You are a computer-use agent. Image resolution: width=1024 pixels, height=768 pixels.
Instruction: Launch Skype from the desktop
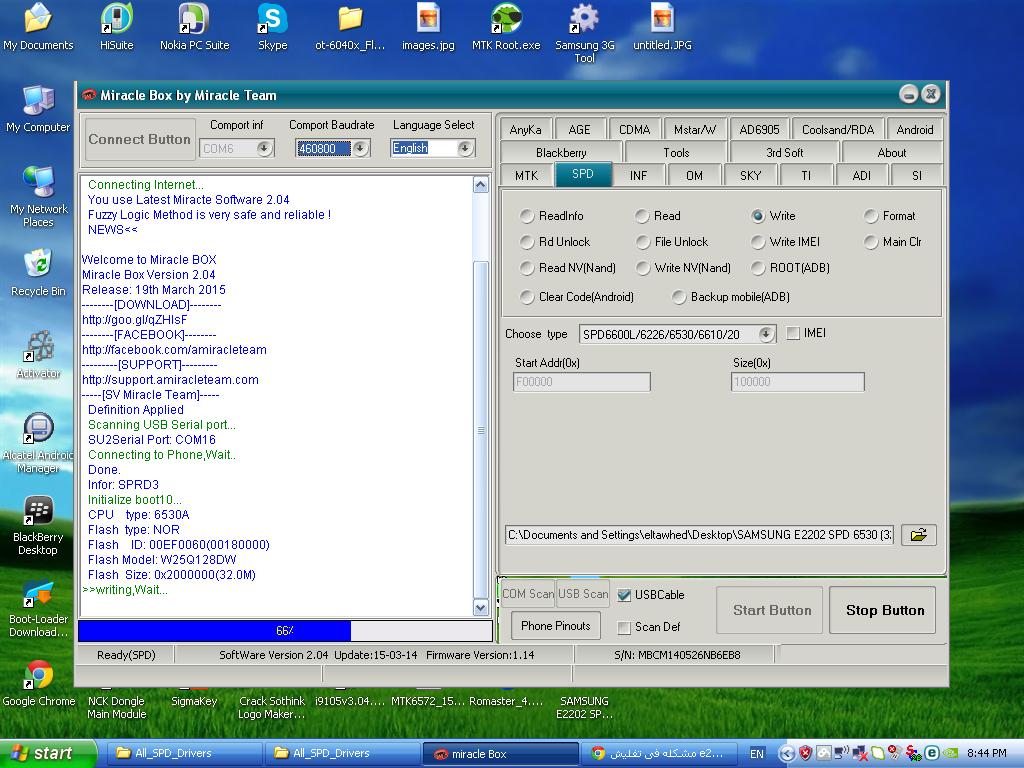tap(272, 26)
